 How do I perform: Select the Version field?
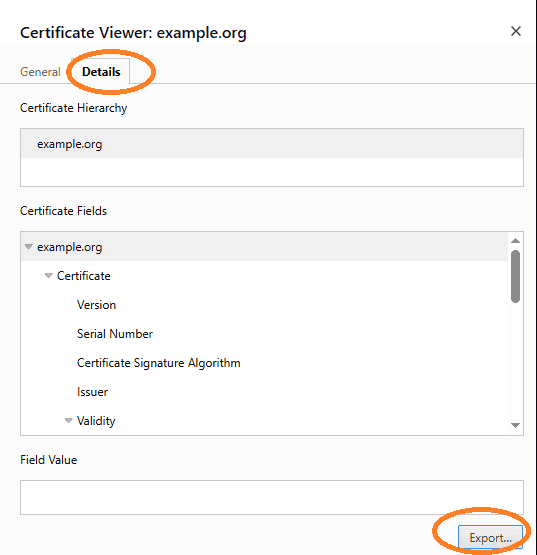[x=264, y=305]
